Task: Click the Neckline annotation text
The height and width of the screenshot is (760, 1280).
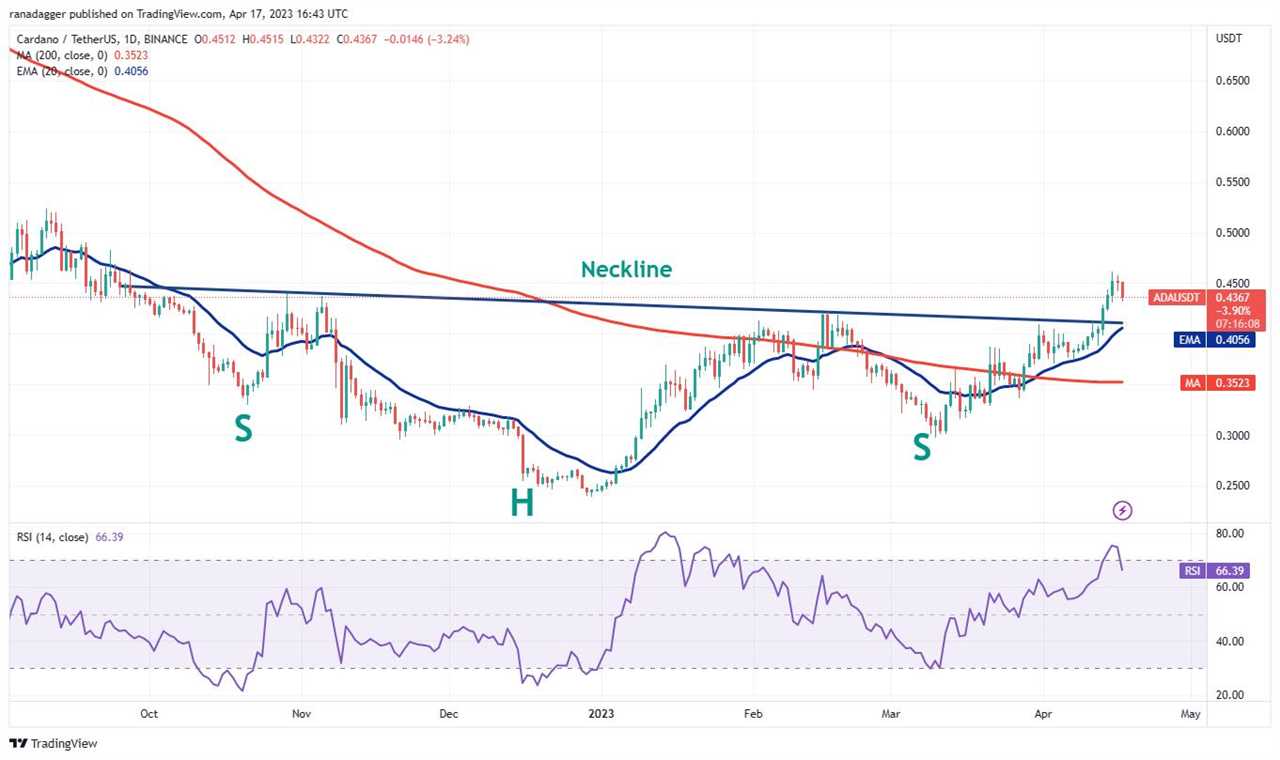Action: click(627, 269)
